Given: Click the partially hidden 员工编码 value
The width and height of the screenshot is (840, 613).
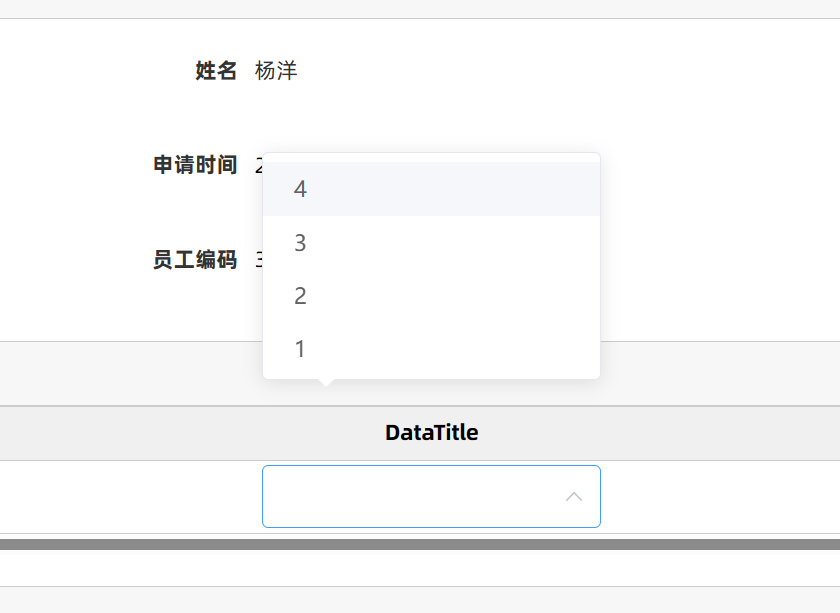Looking at the screenshot, I should tap(259, 260).
